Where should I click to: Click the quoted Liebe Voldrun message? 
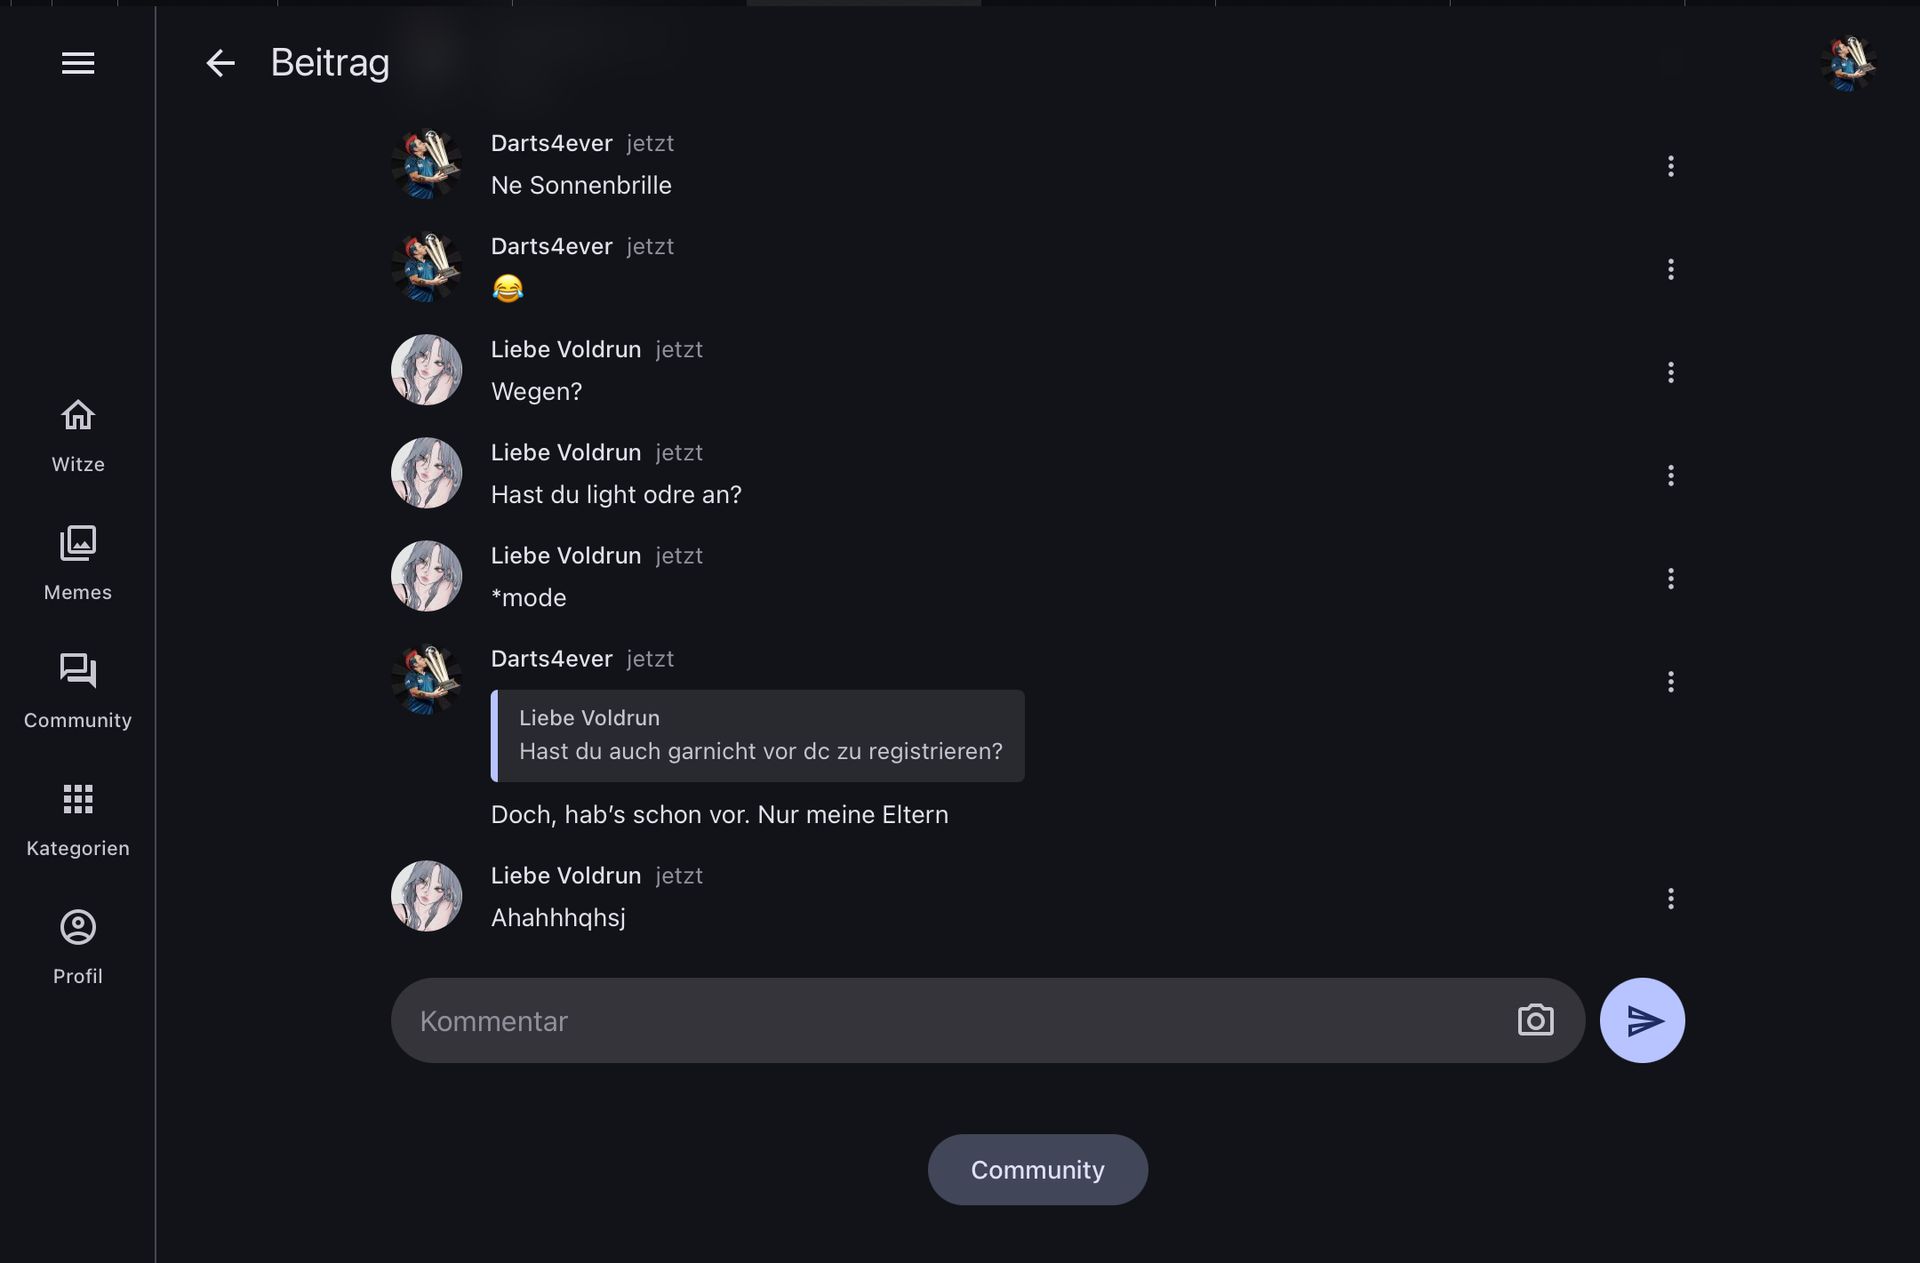(x=758, y=736)
